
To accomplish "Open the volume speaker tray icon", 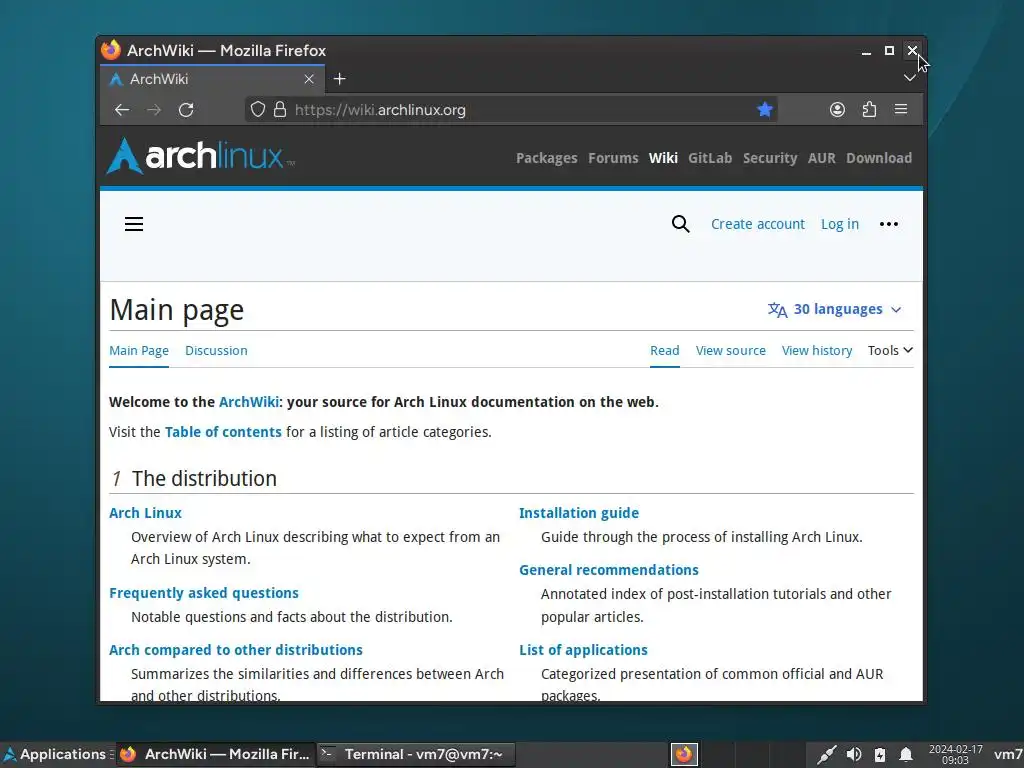I will click(854, 754).
